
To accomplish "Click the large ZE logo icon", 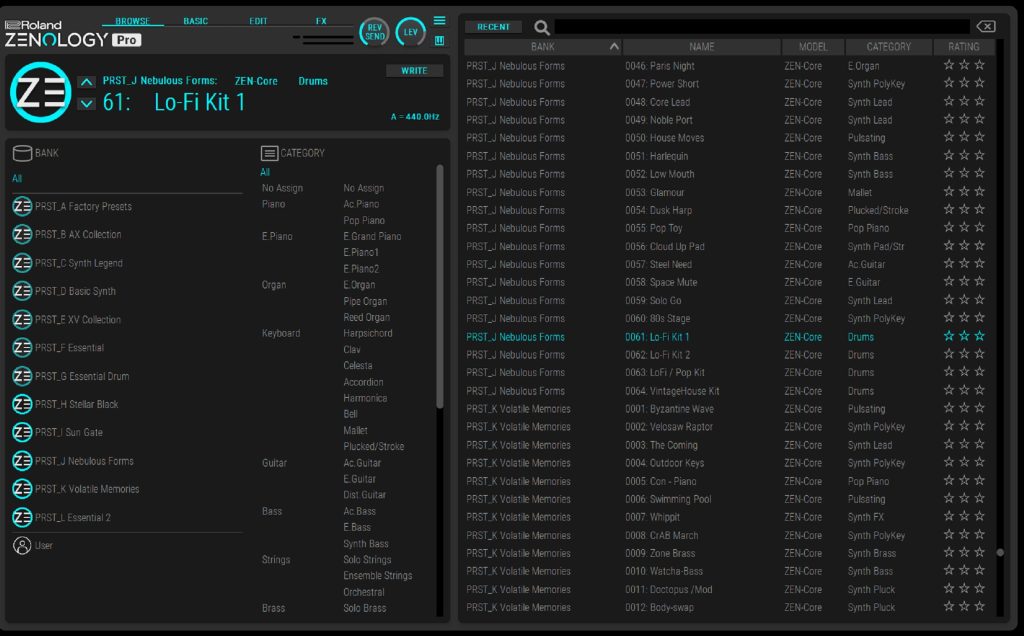I will pos(40,92).
